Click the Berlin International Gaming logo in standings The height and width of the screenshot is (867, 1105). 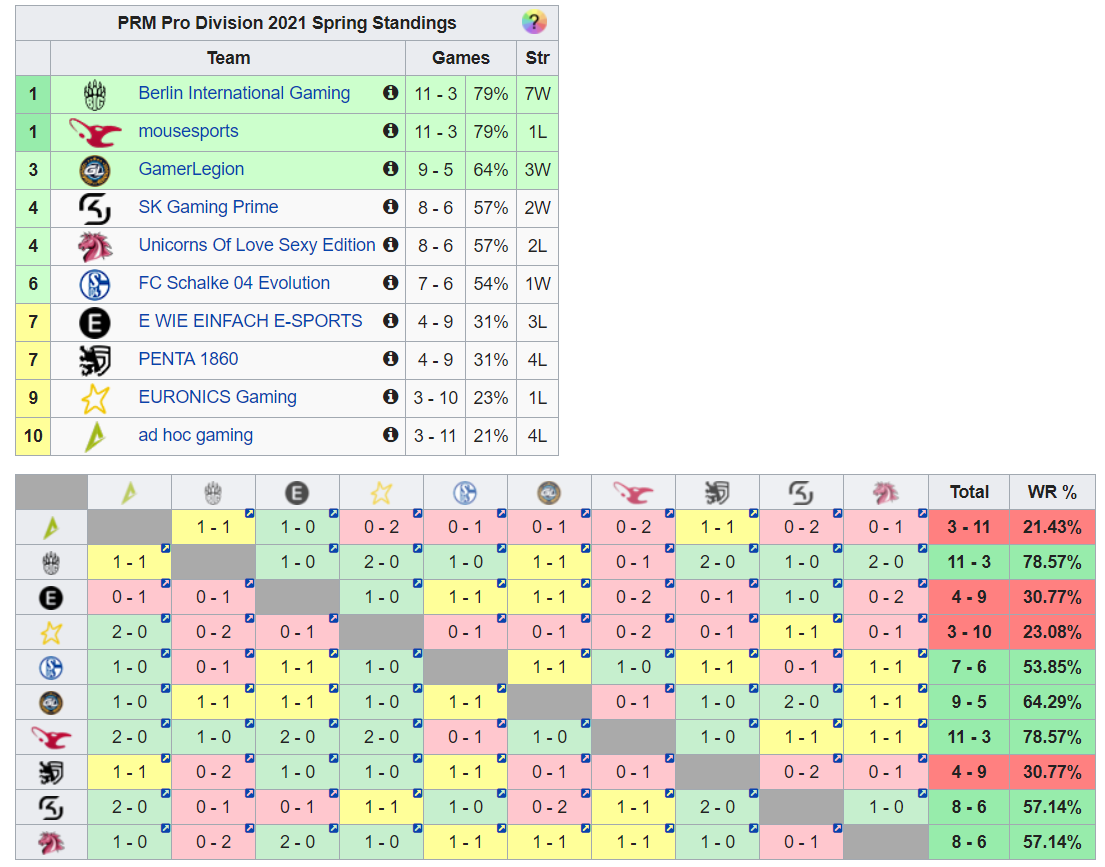95,94
